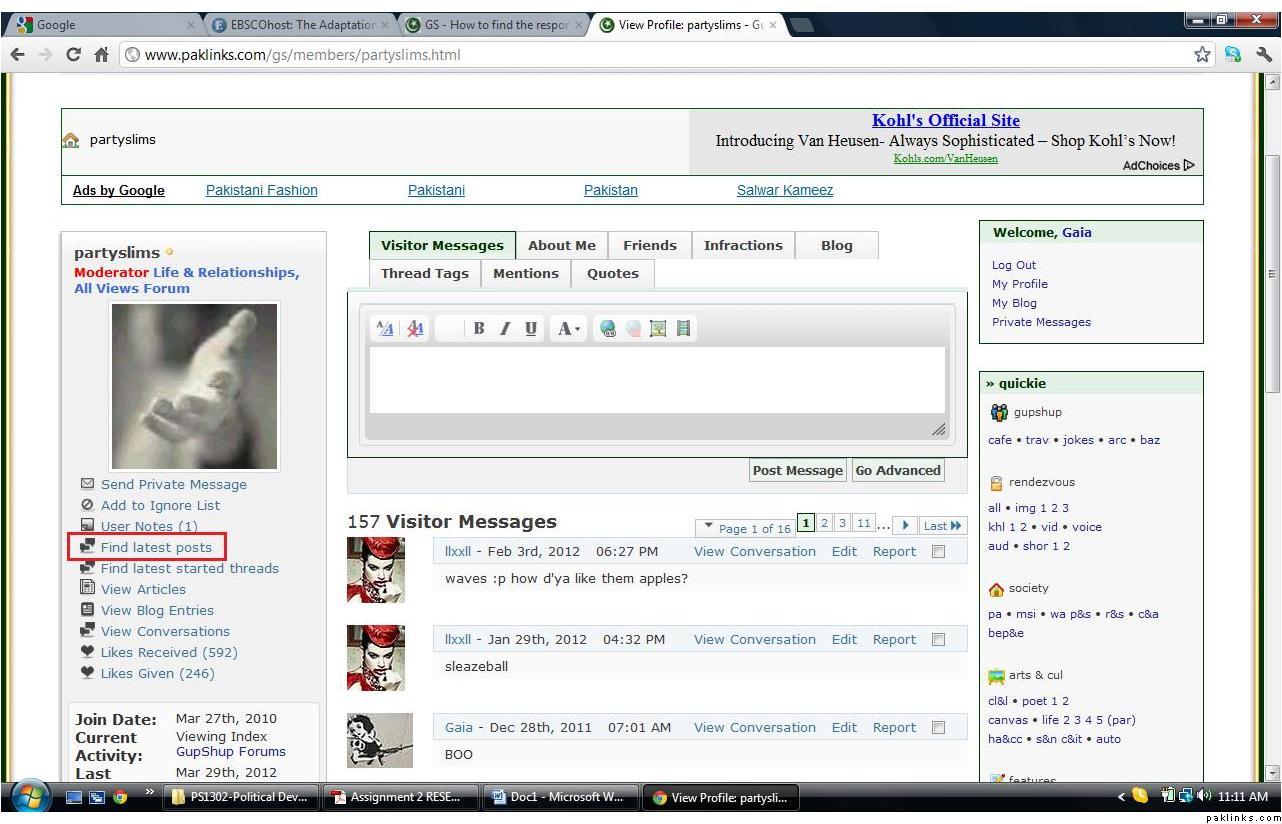Viewport: 1282px width, 824px height.
Task: Click the italic formatting icon
Action: (505, 328)
